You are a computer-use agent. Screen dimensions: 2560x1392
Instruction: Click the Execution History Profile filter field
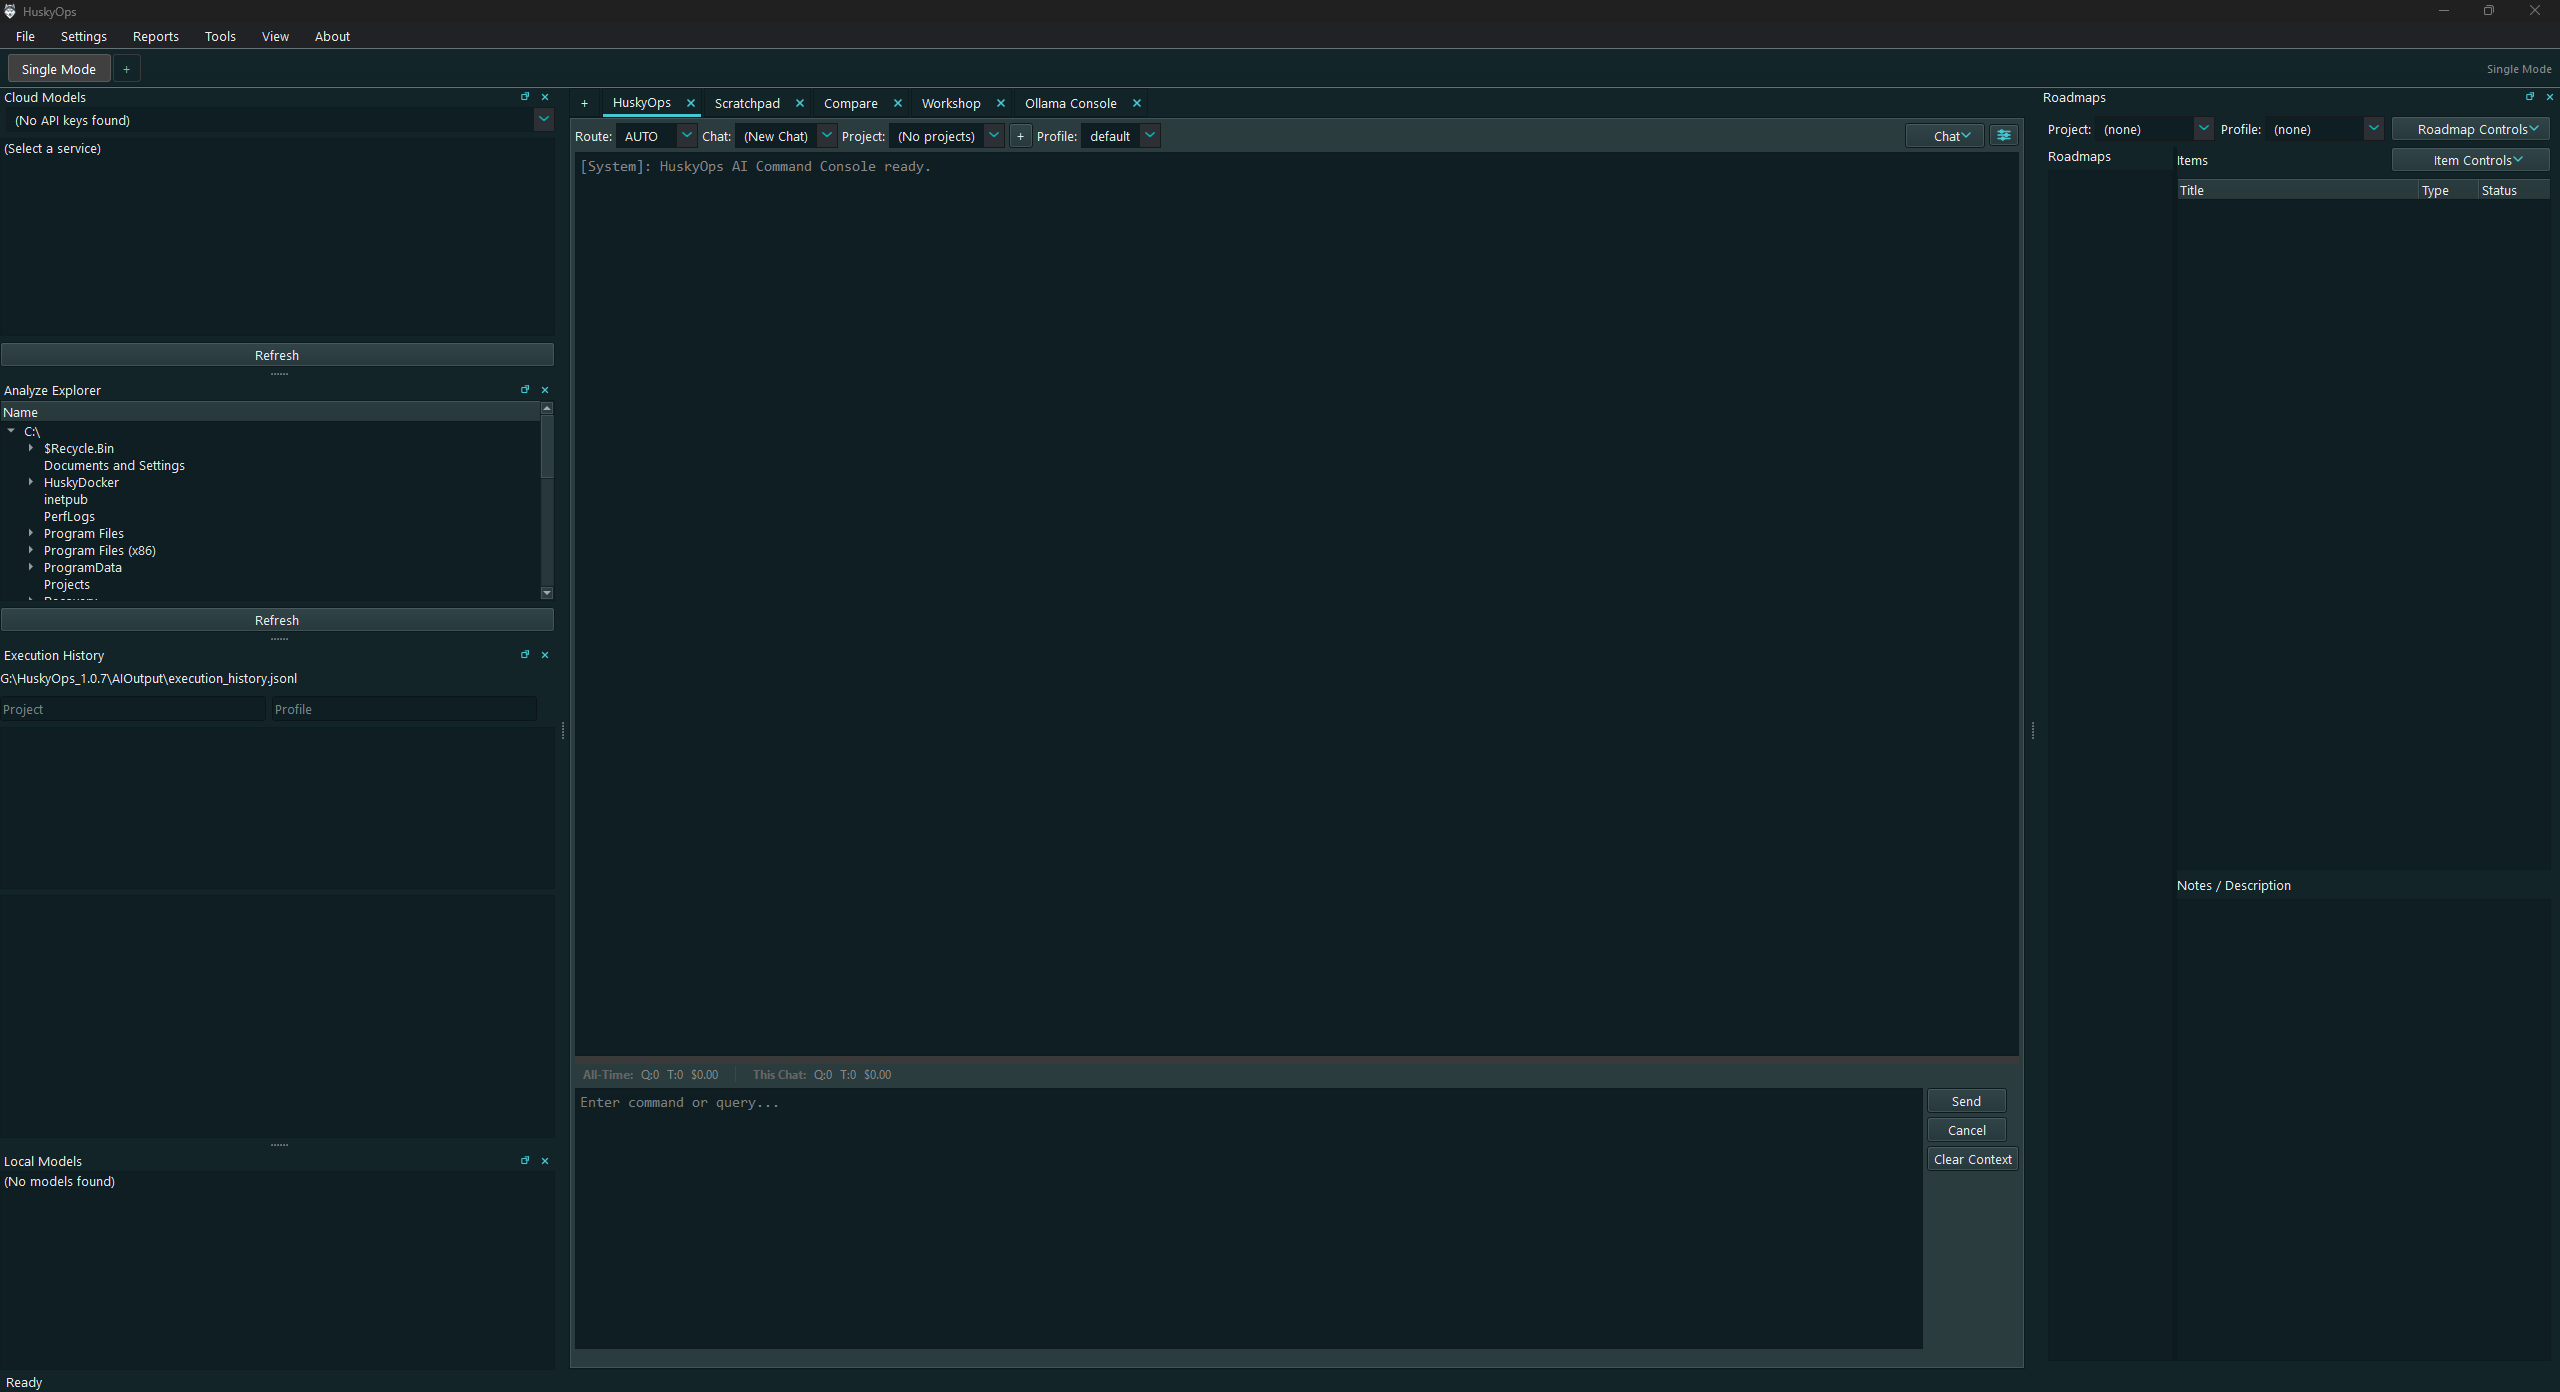[x=404, y=709]
